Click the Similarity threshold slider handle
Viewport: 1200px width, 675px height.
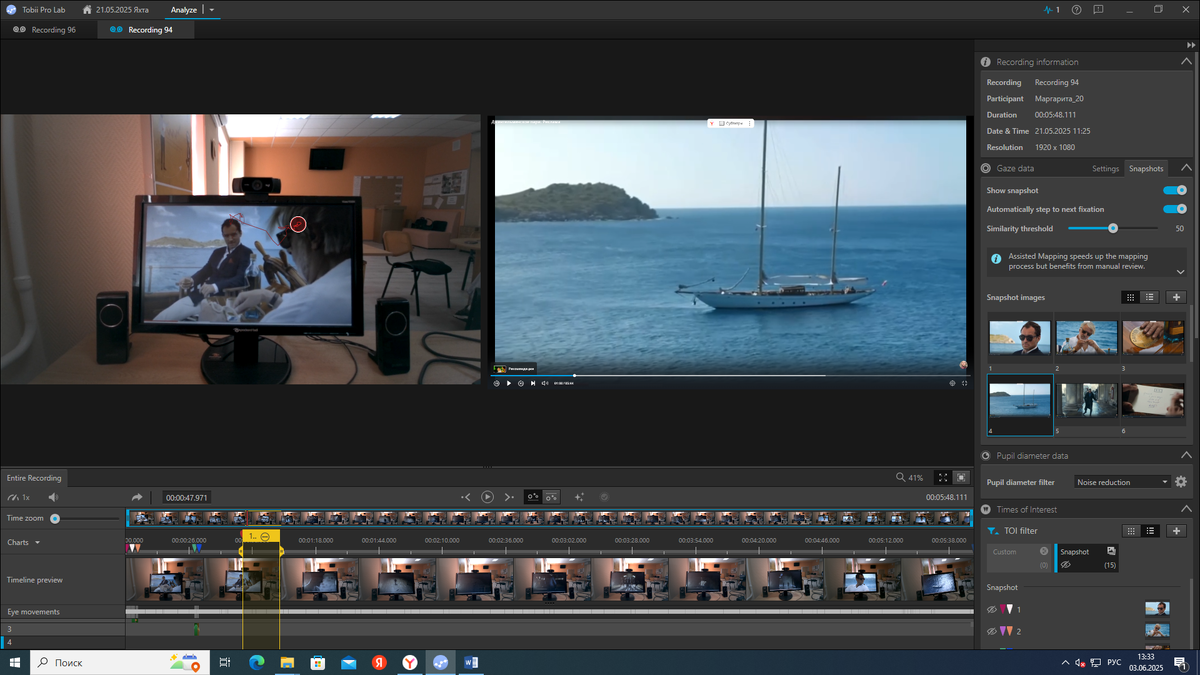(1113, 229)
